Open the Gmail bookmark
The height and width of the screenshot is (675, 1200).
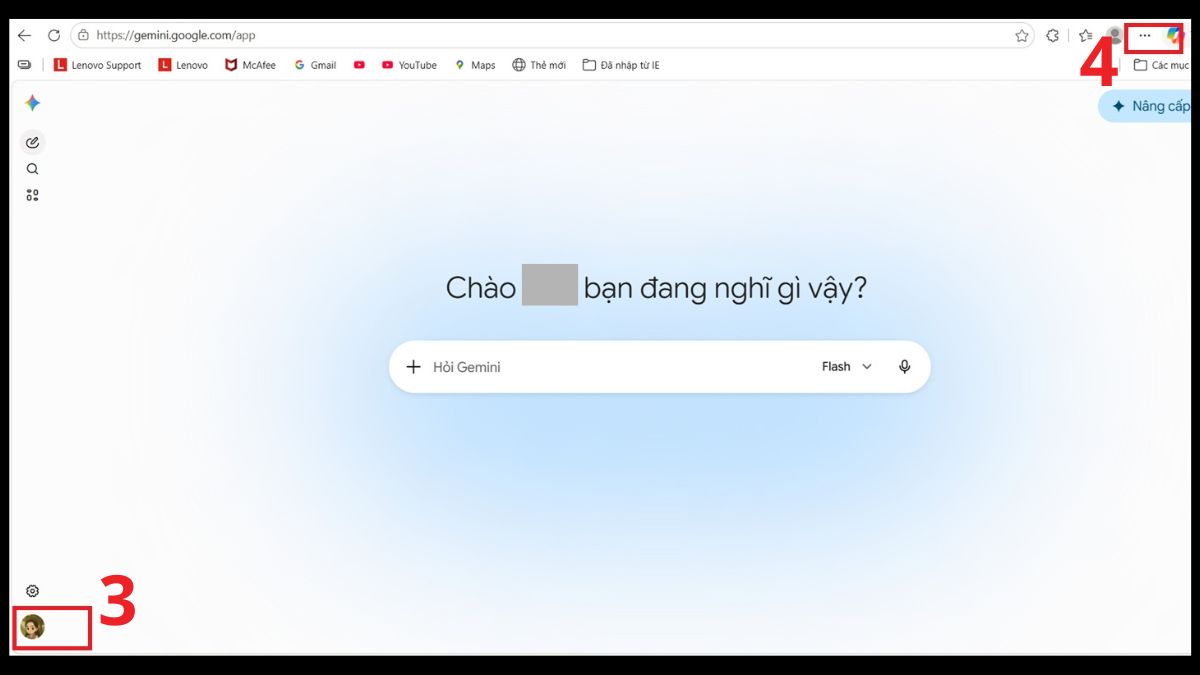pos(315,65)
